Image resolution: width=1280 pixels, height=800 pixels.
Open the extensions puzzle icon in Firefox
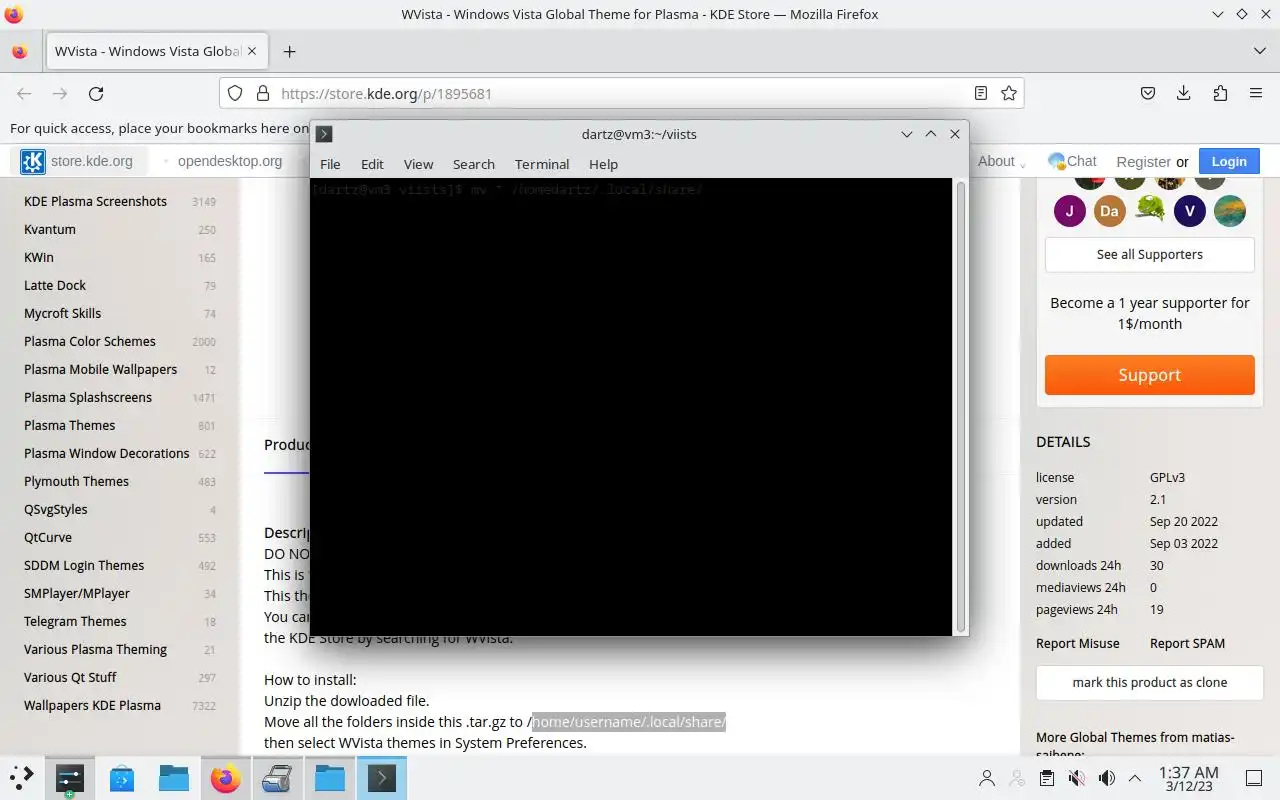point(1220,93)
